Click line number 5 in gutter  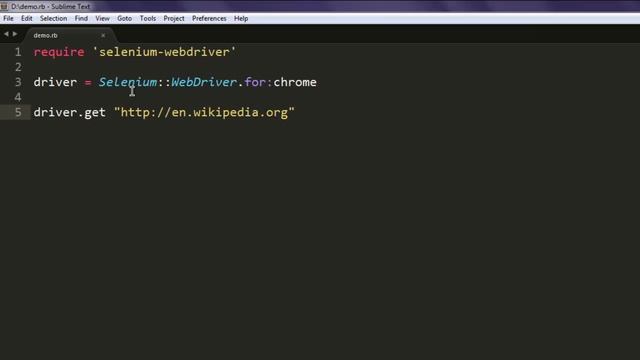18,112
